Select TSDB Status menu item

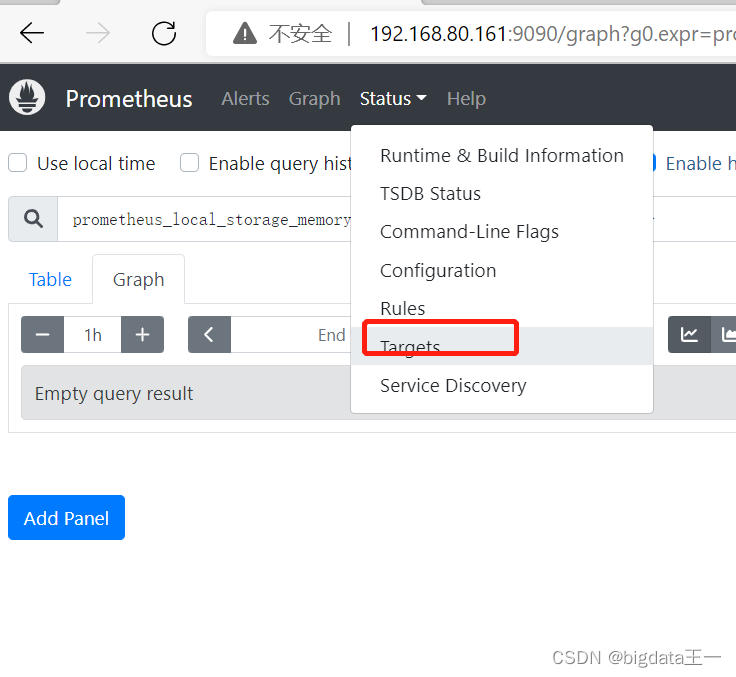pos(502,193)
